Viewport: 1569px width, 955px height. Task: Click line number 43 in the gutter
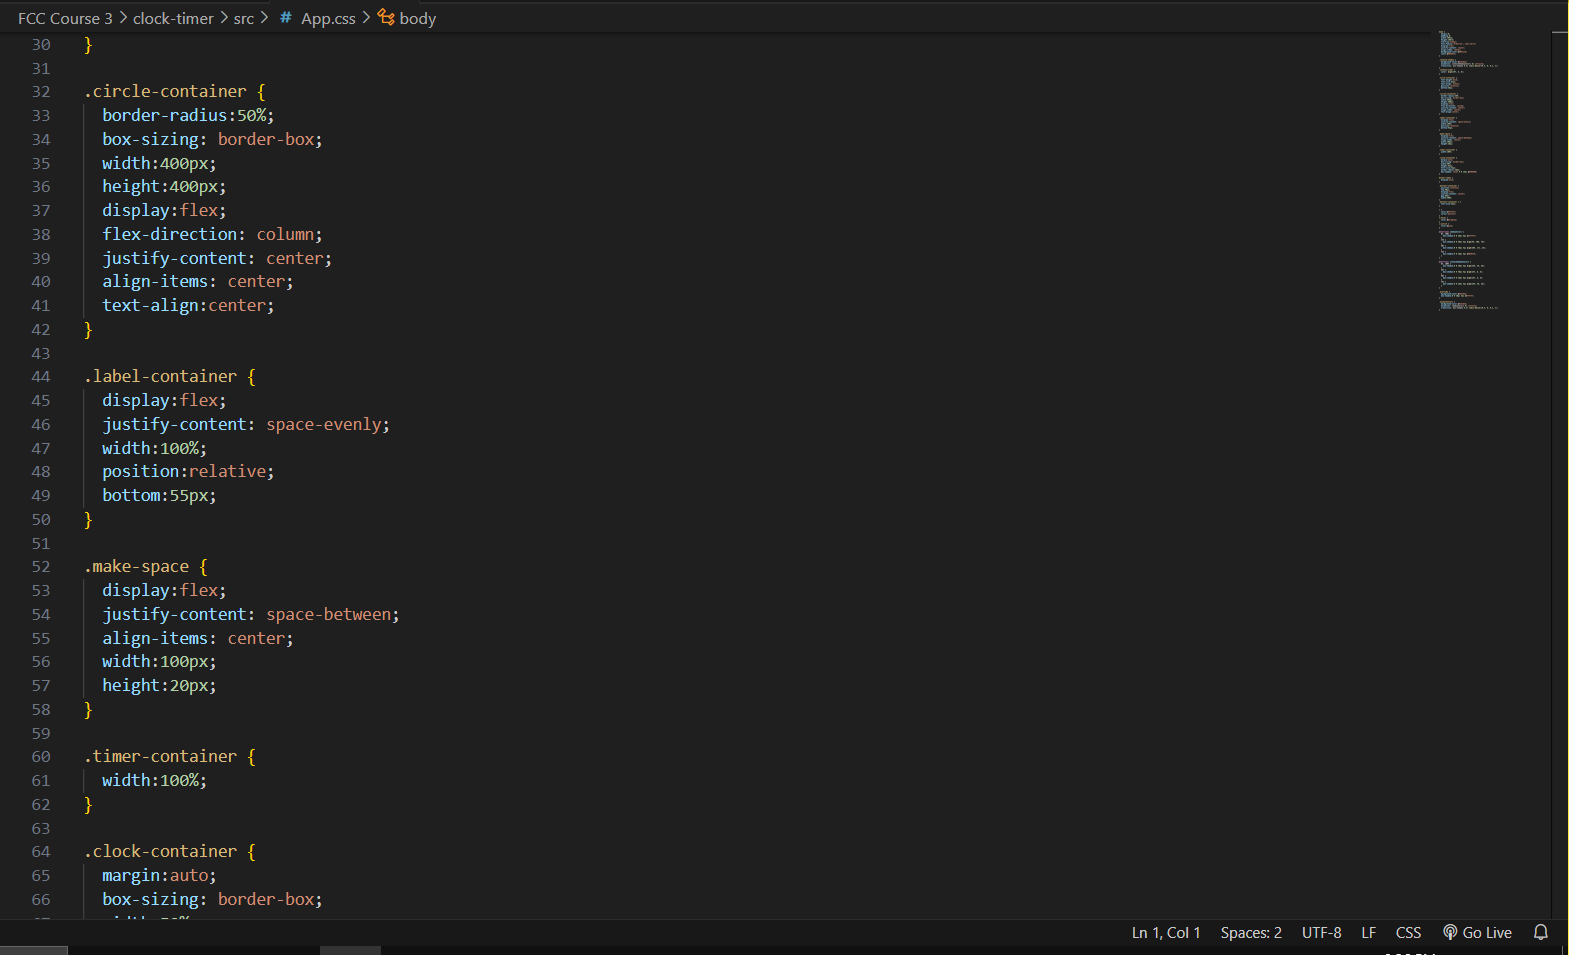coord(41,353)
